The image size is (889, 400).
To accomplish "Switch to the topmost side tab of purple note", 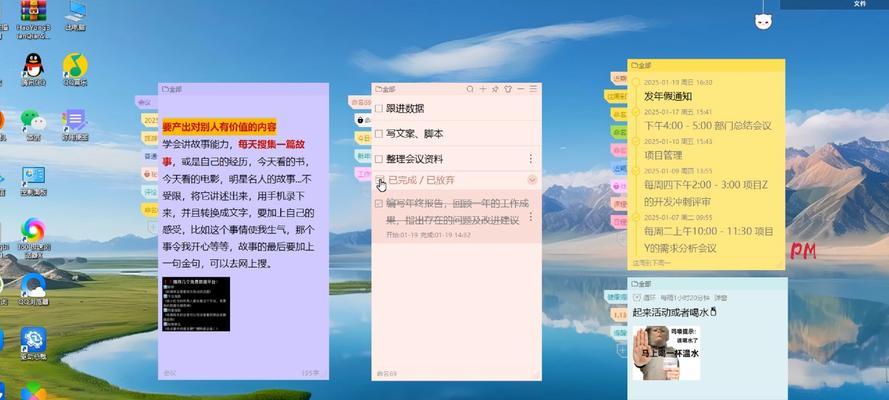I will pyautogui.click(x=146, y=103).
